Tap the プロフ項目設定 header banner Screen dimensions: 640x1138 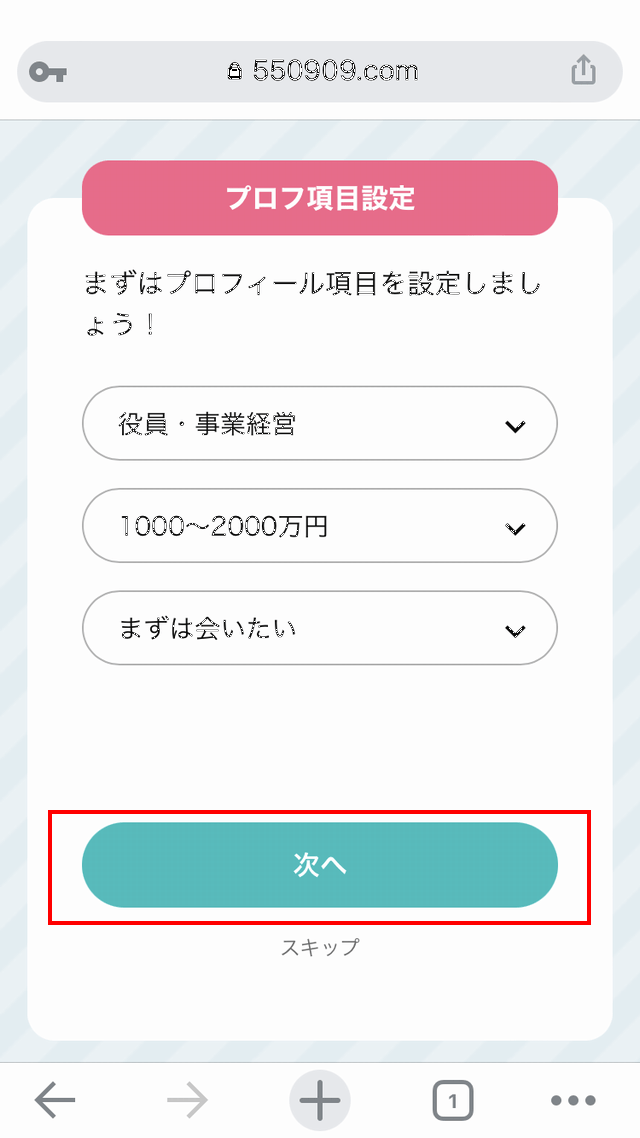[x=320, y=198]
